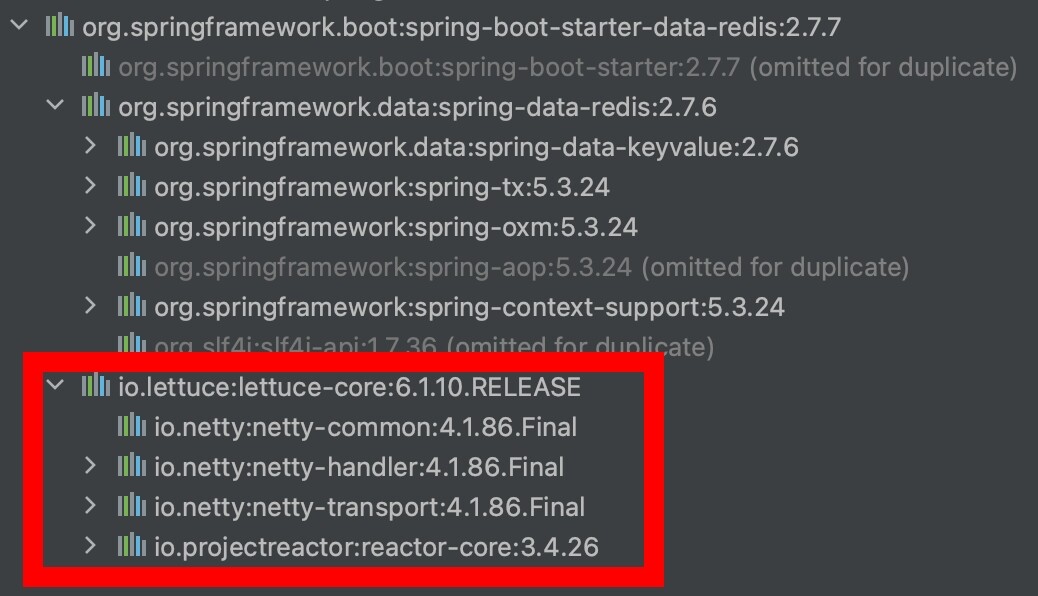Click library icon beside lettuce-core
The image size is (1038, 596).
point(96,386)
